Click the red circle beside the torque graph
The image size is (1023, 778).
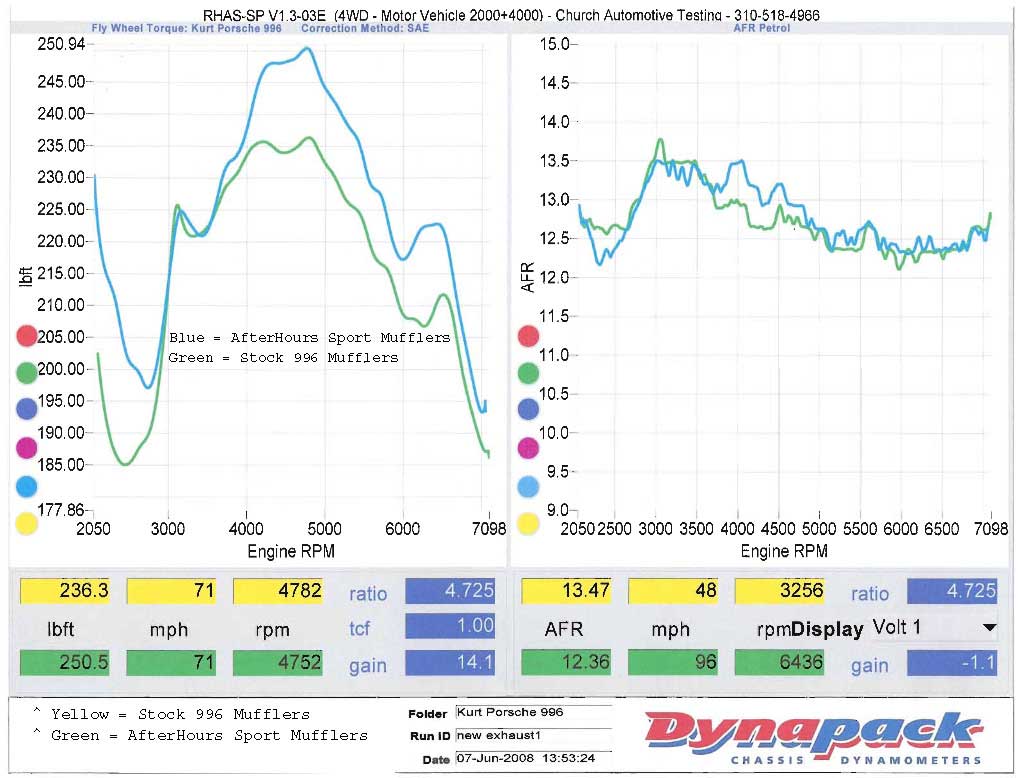click(x=27, y=337)
